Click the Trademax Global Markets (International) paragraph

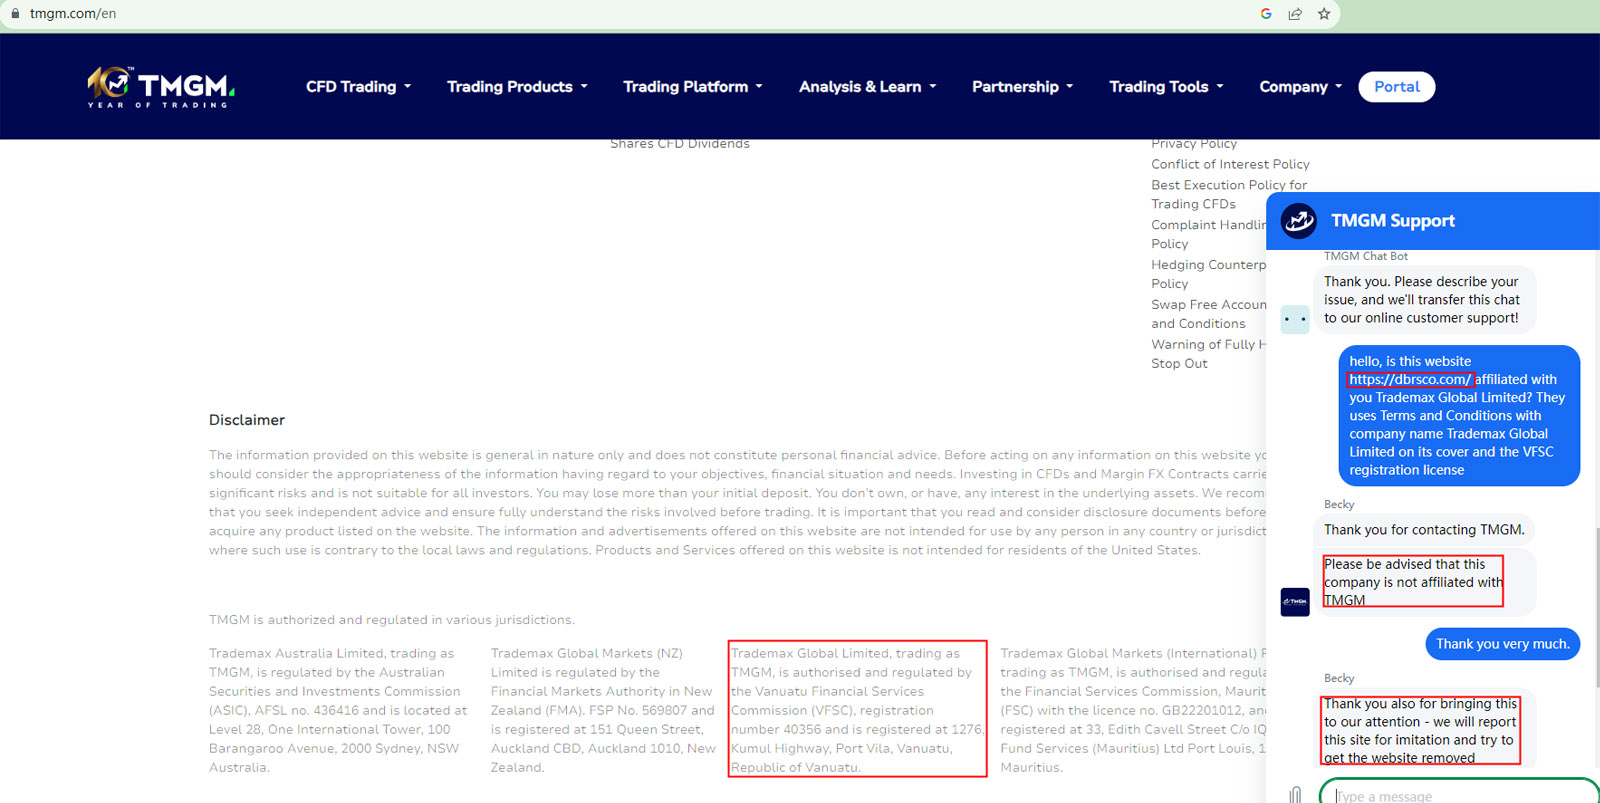[1133, 710]
